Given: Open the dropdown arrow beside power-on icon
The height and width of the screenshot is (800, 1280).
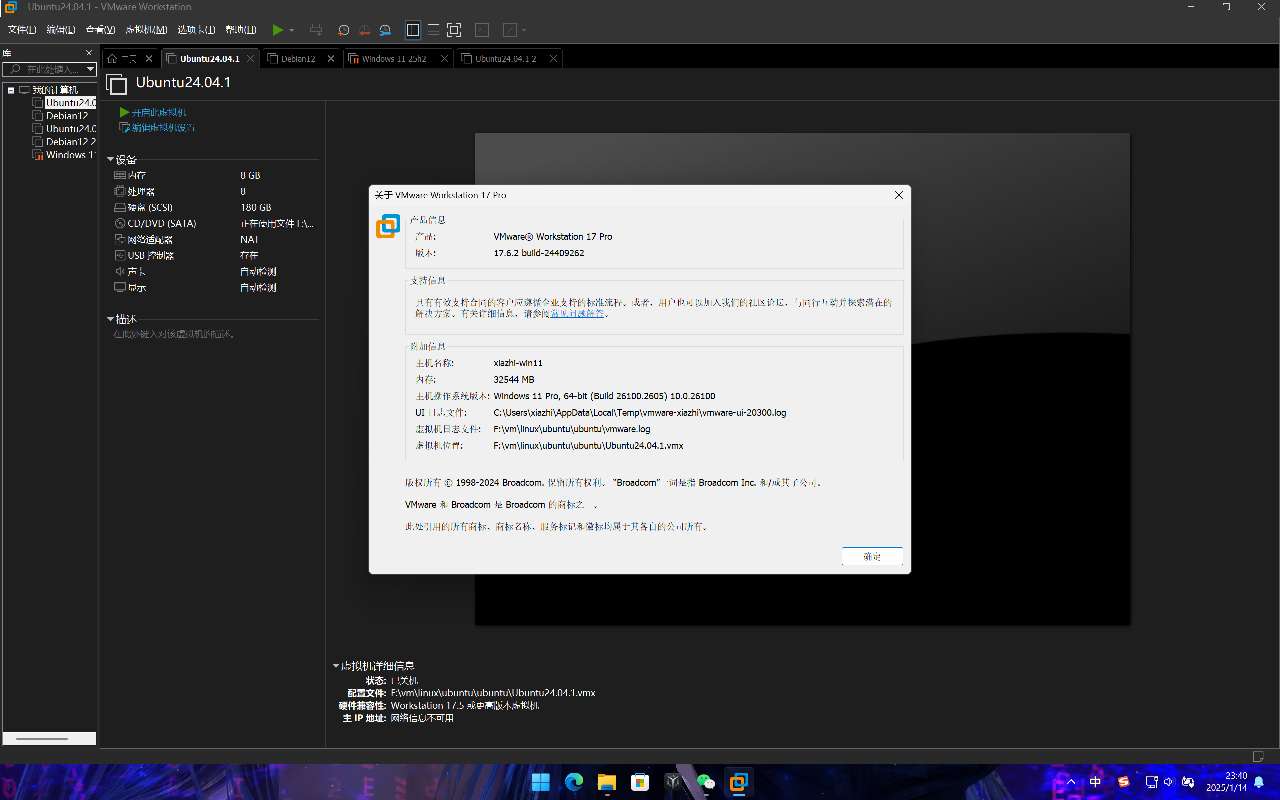Looking at the screenshot, I should (x=292, y=31).
